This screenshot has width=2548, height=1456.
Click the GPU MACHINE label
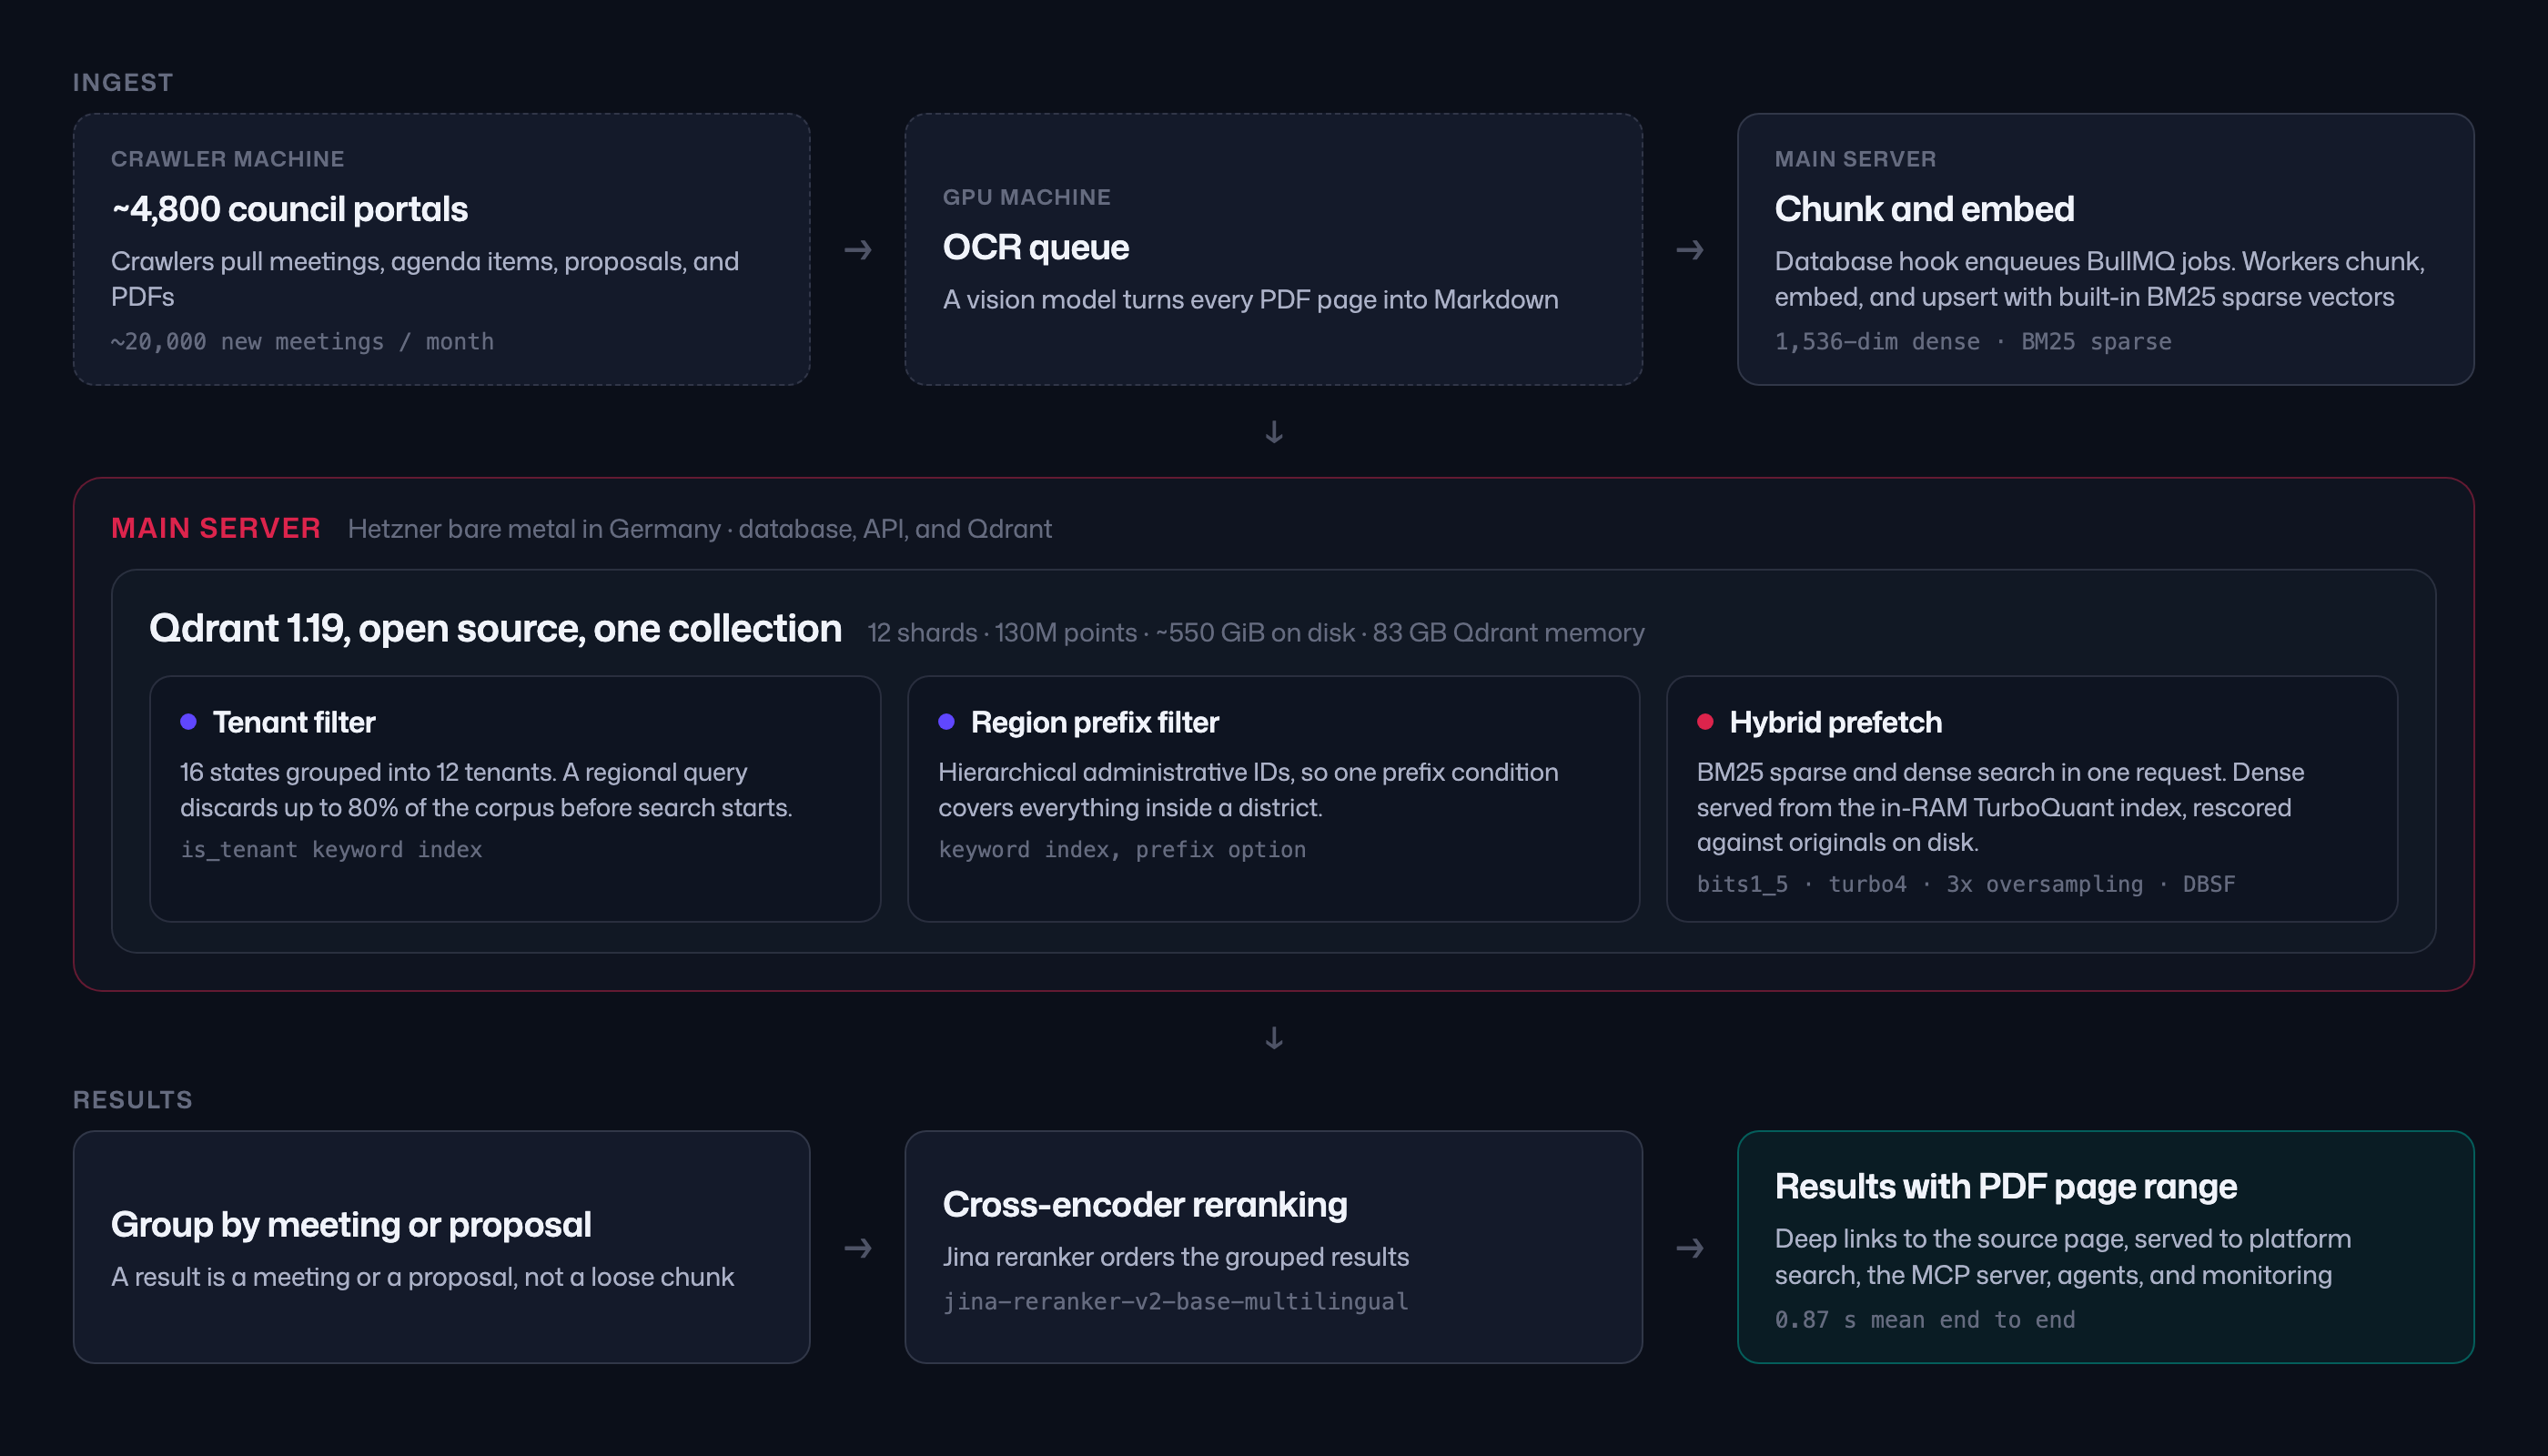[x=1026, y=197]
